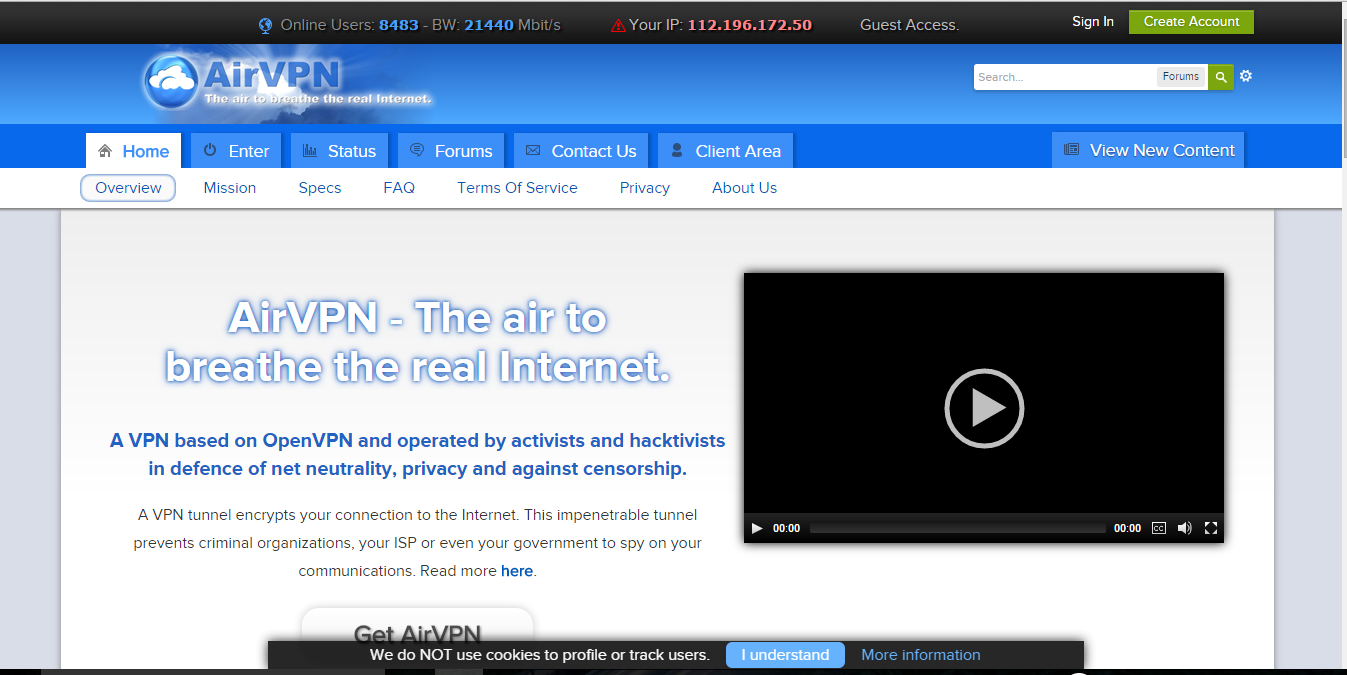The height and width of the screenshot is (675, 1347).
Task: Click the online users count 8483
Action: [399, 25]
